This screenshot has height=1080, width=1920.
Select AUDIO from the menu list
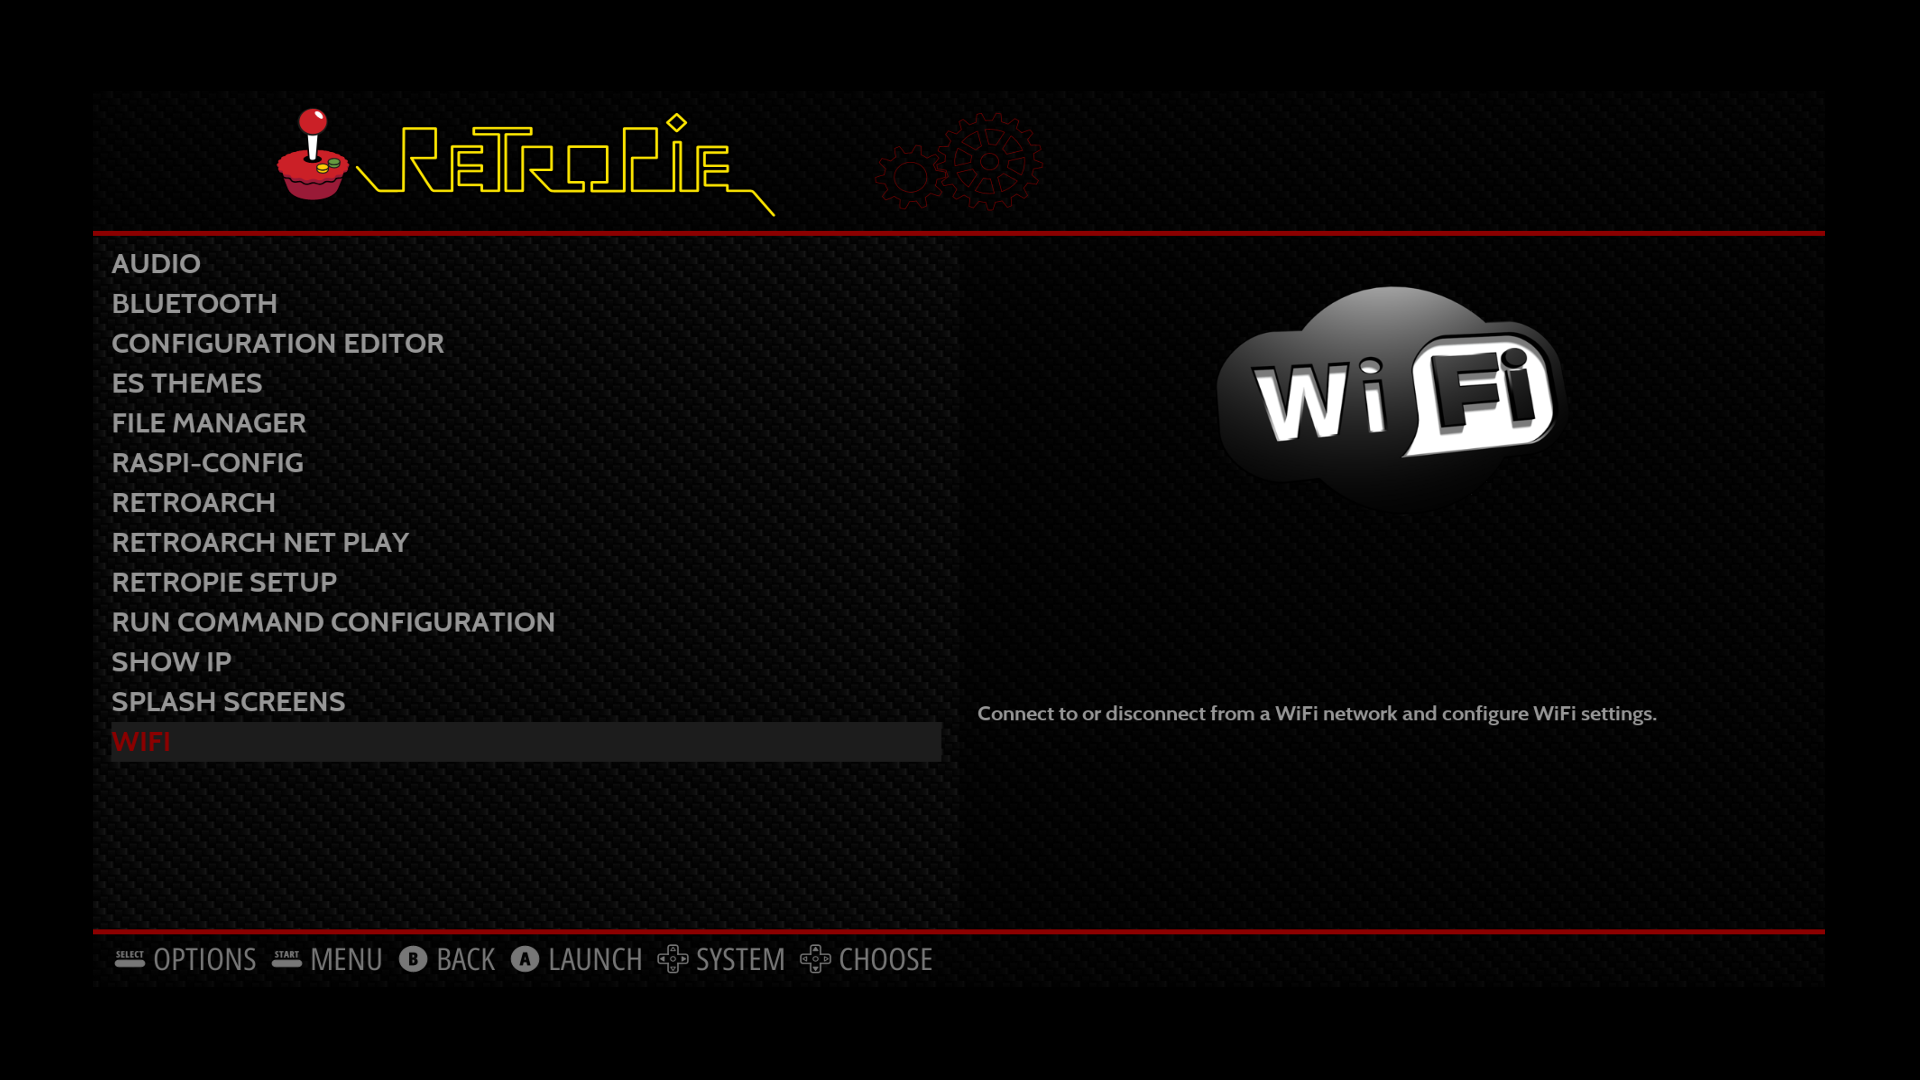[156, 262]
